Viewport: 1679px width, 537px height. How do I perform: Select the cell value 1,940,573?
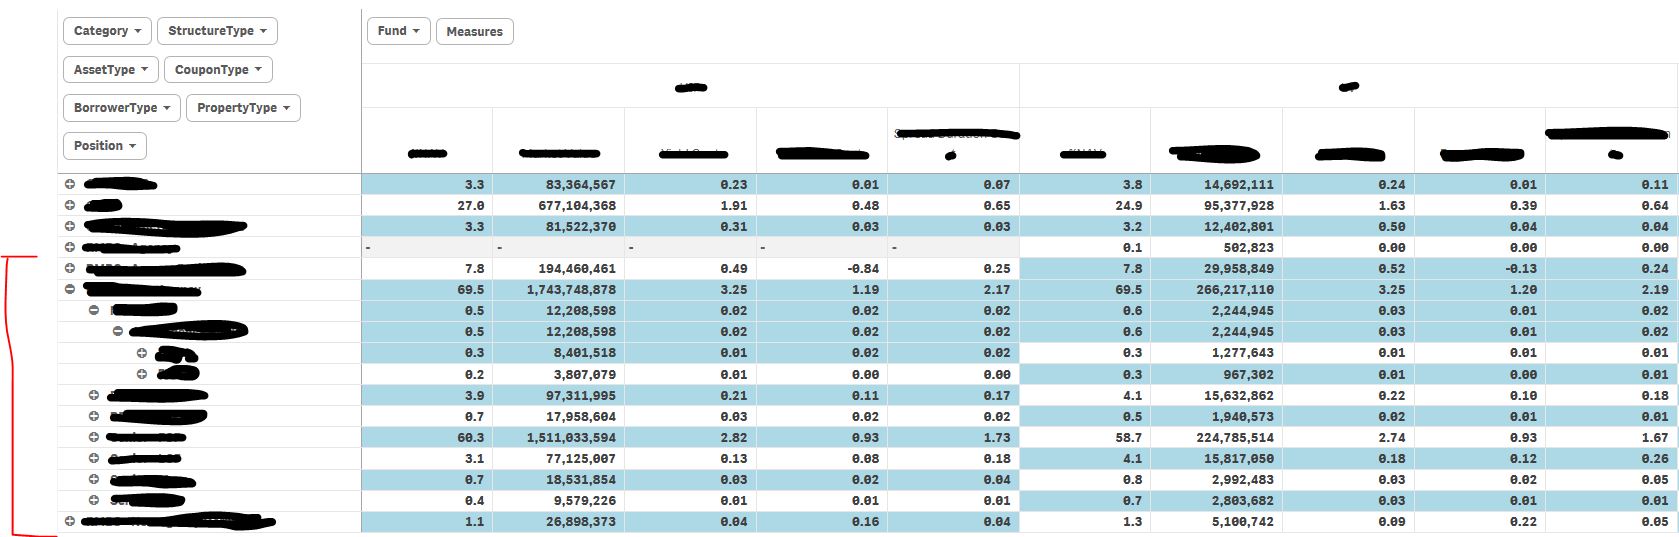tap(1216, 417)
